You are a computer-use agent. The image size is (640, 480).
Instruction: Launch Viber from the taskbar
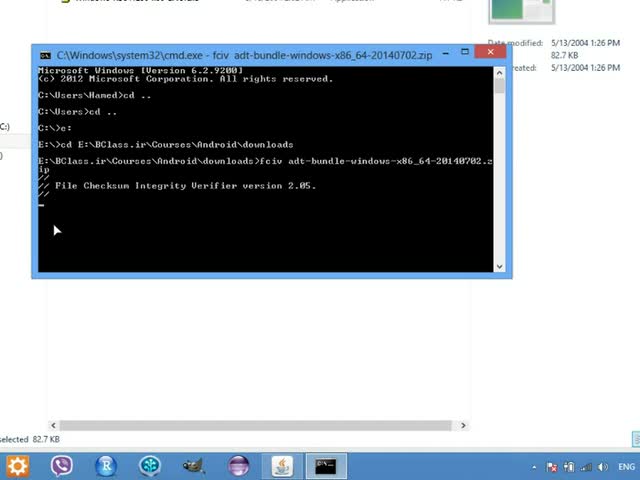tap(62, 466)
